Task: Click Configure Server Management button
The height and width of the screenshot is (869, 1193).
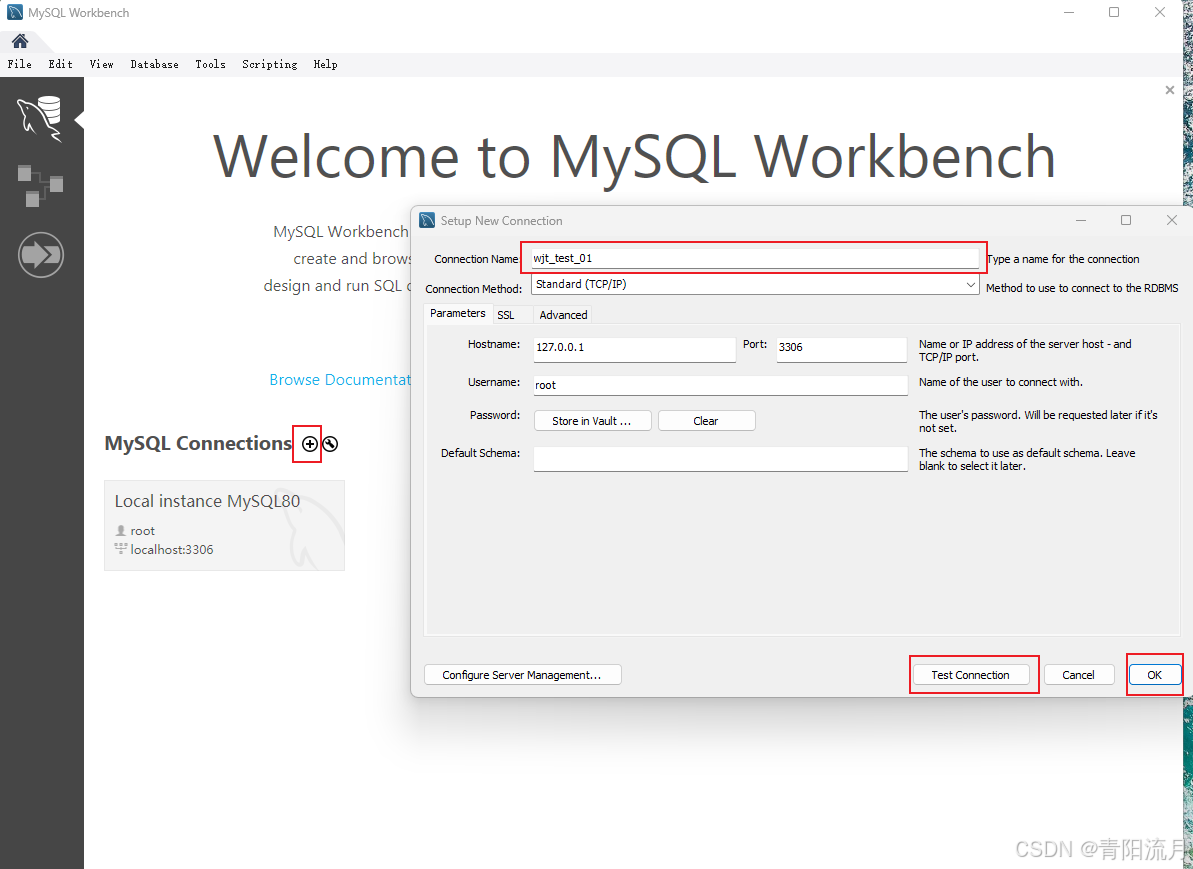Action: tap(522, 675)
